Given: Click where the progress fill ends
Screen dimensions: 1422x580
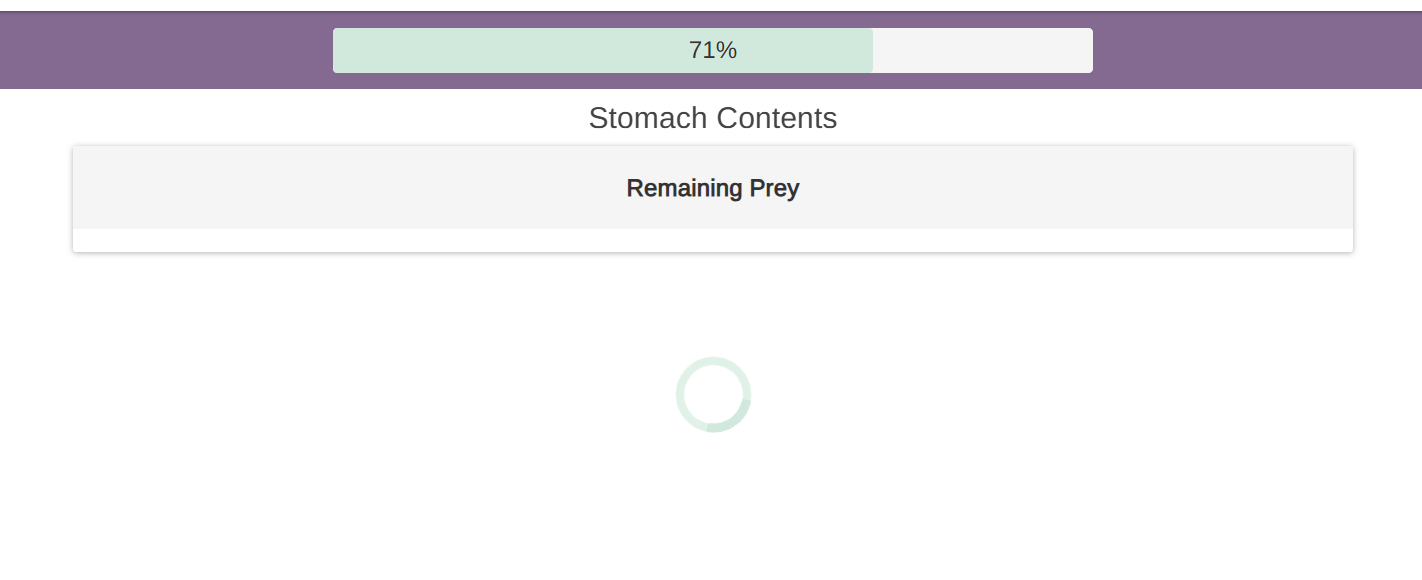Looking at the screenshot, I should click(x=872, y=50).
